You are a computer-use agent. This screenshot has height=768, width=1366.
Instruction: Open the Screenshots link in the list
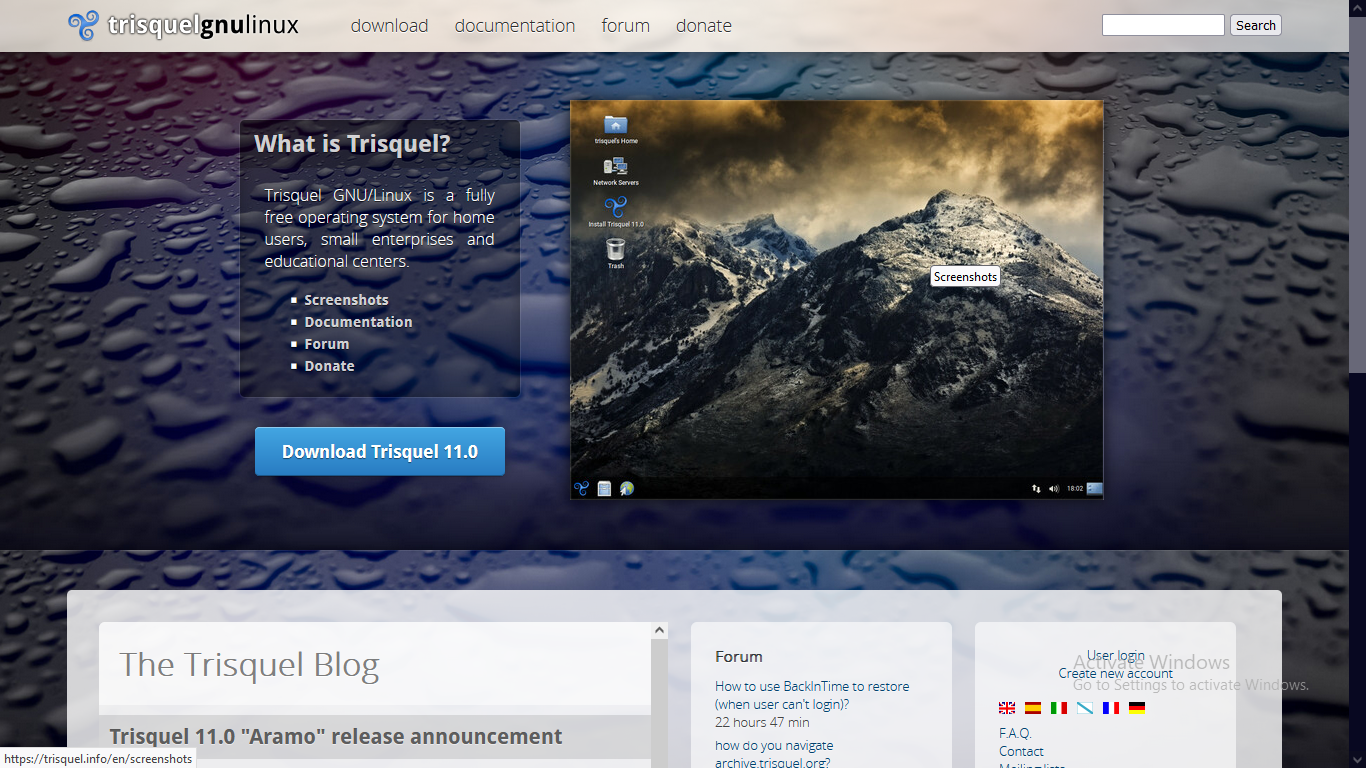click(347, 300)
